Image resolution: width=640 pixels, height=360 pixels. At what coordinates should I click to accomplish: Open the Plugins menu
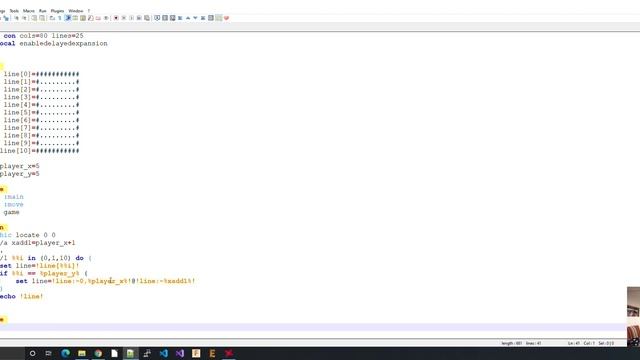pyautogui.click(x=57, y=11)
